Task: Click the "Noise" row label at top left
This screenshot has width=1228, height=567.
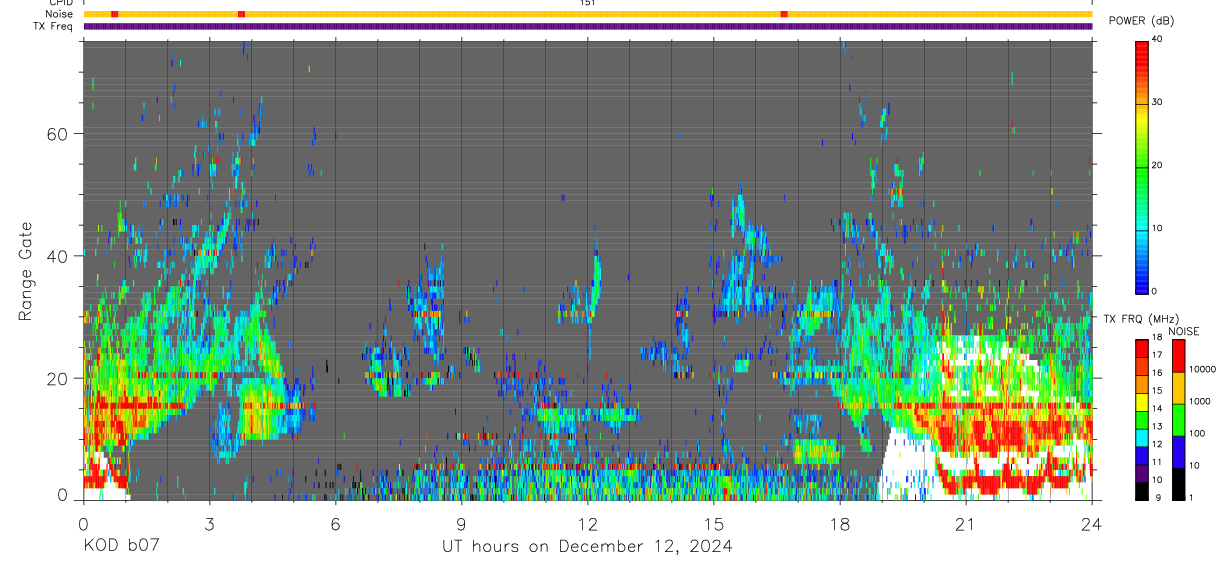Action: coord(61,14)
